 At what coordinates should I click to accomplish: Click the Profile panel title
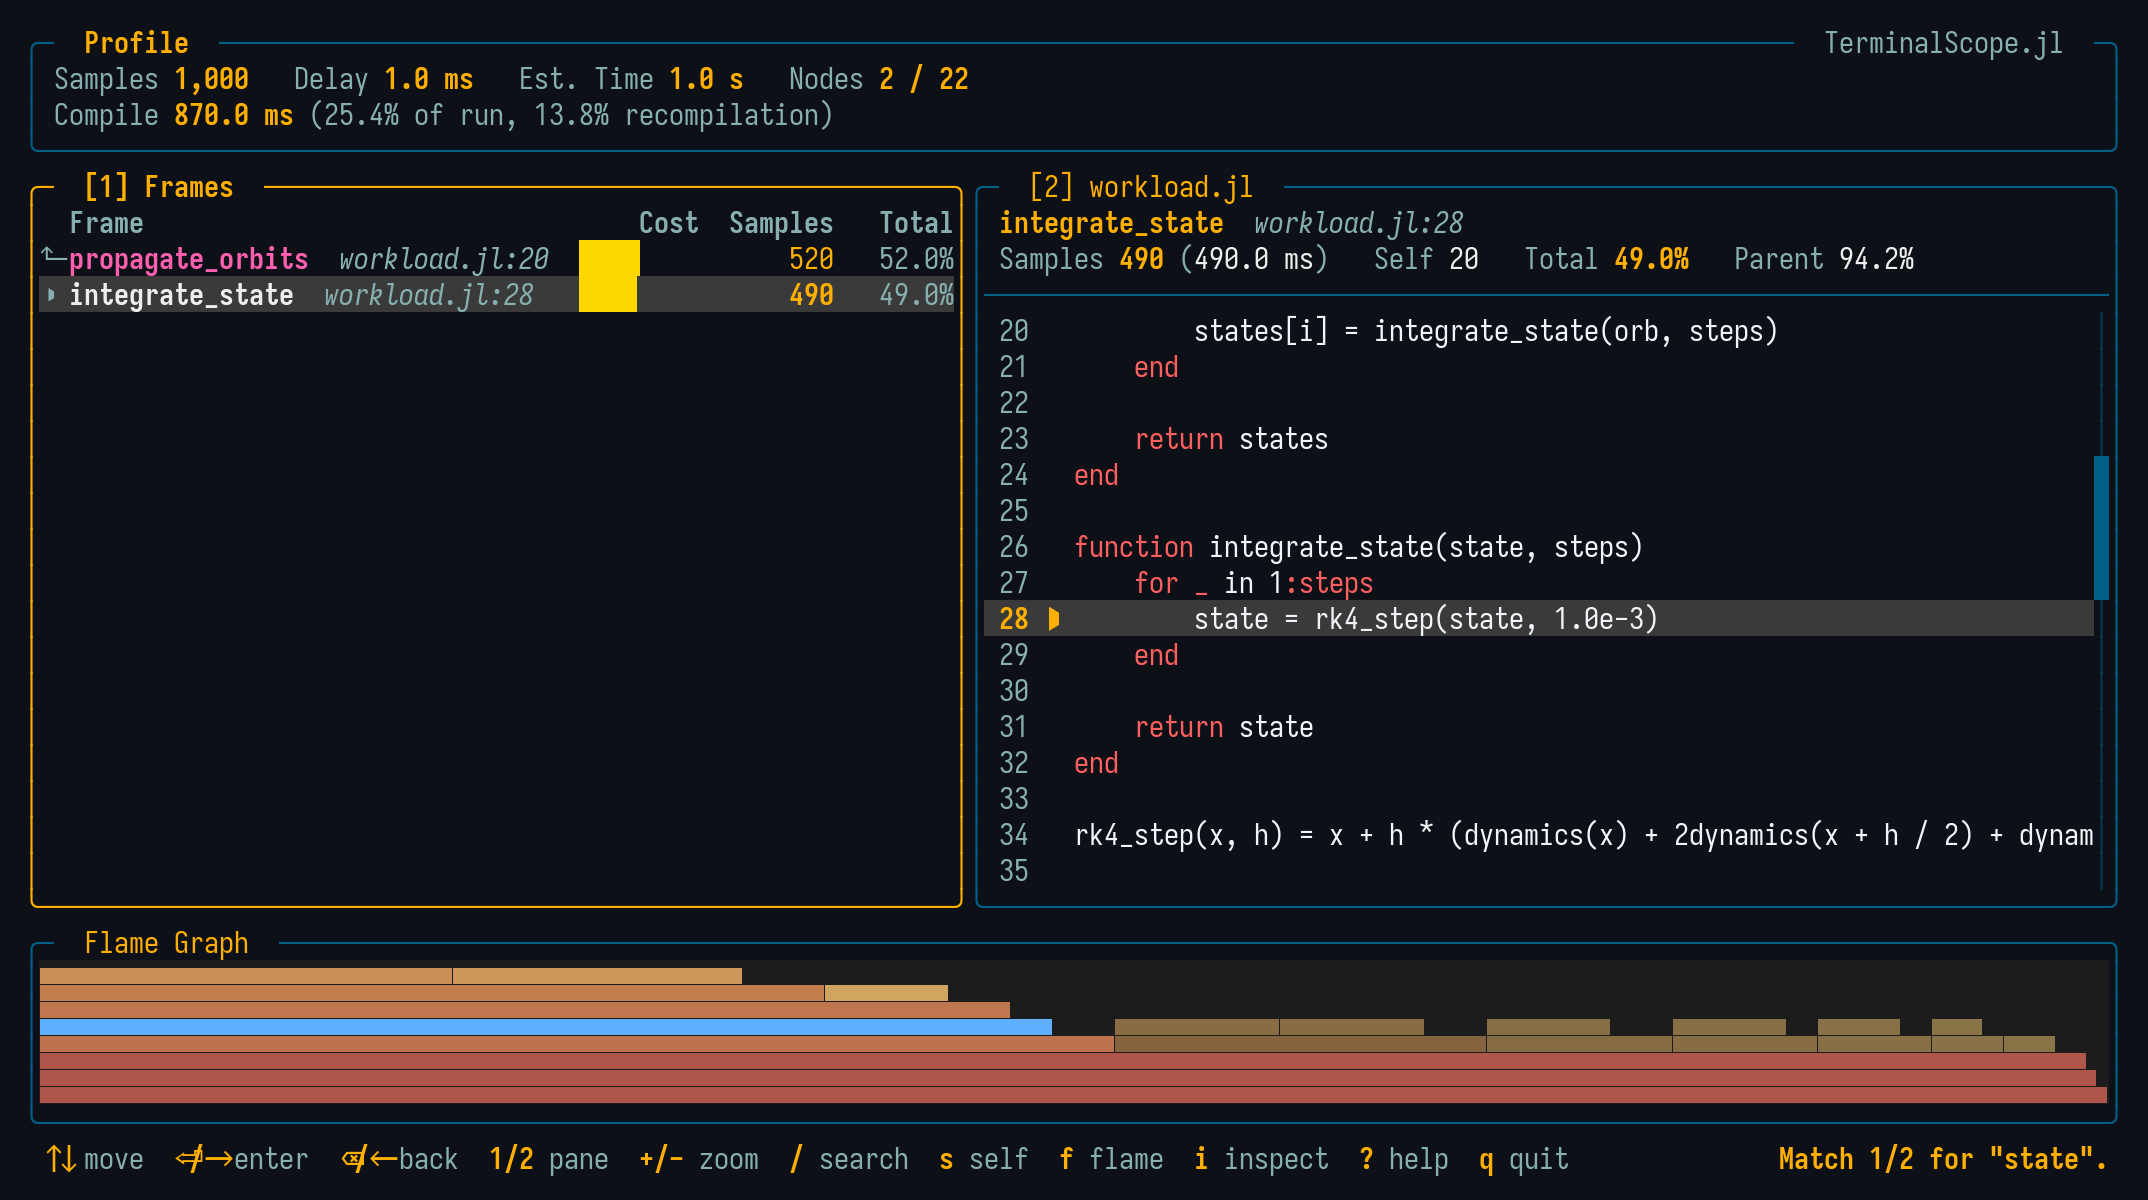coord(136,43)
